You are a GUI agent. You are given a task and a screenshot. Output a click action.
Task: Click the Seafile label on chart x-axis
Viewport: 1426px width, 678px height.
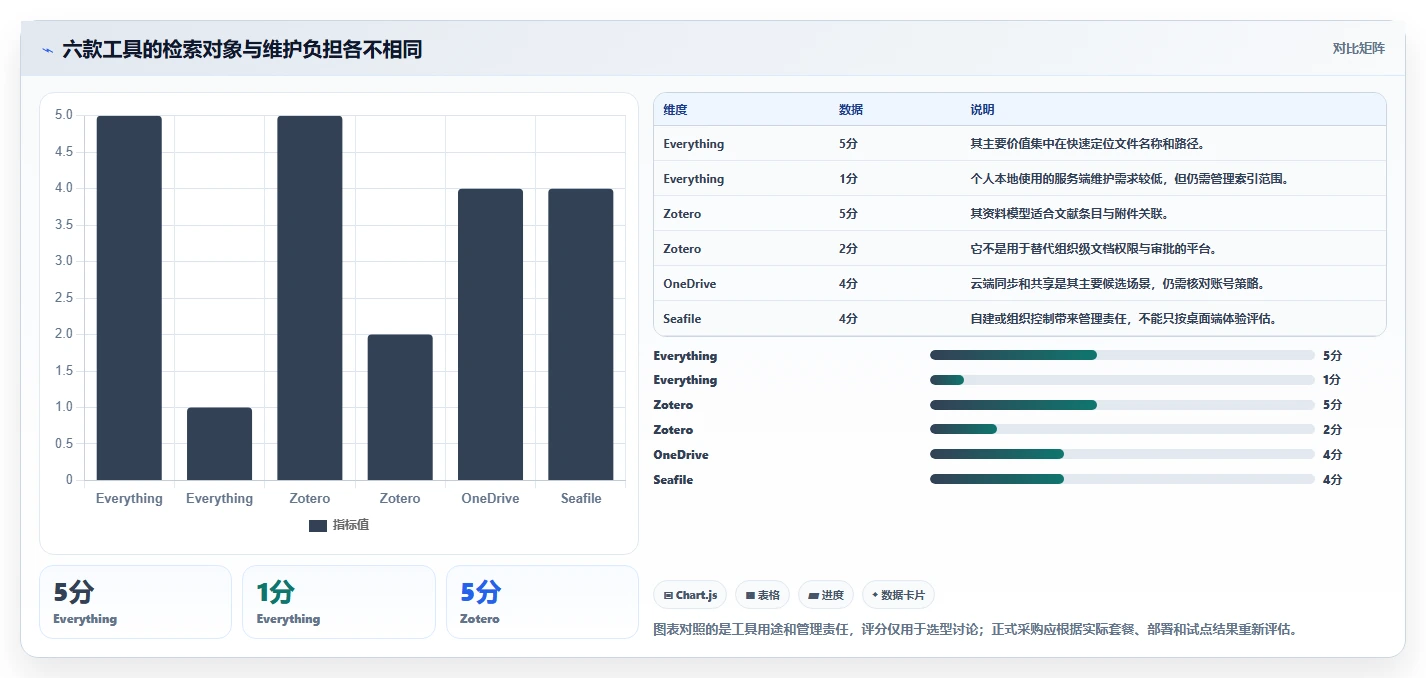[581, 498]
